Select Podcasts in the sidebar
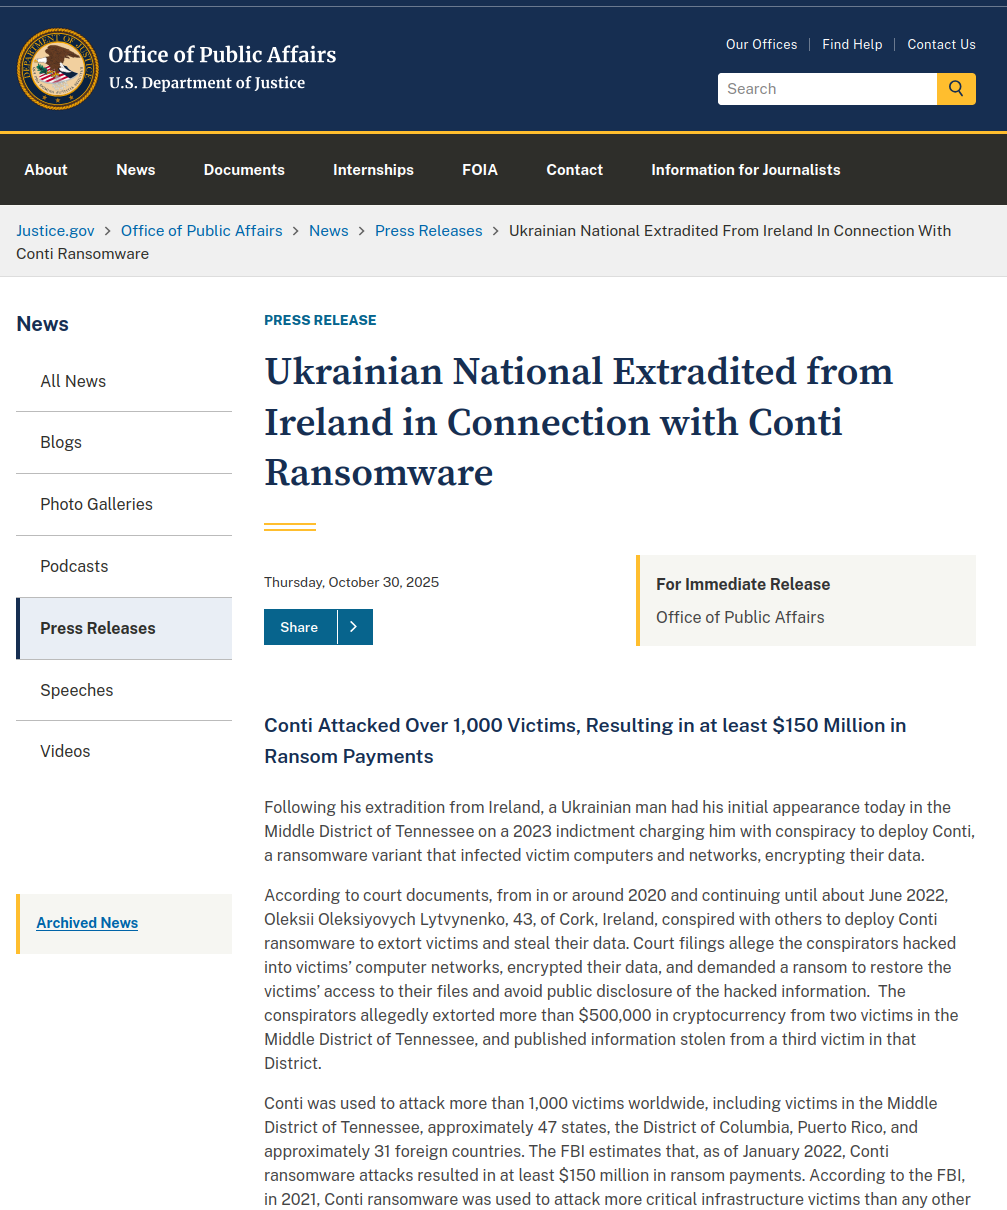 tap(124, 567)
